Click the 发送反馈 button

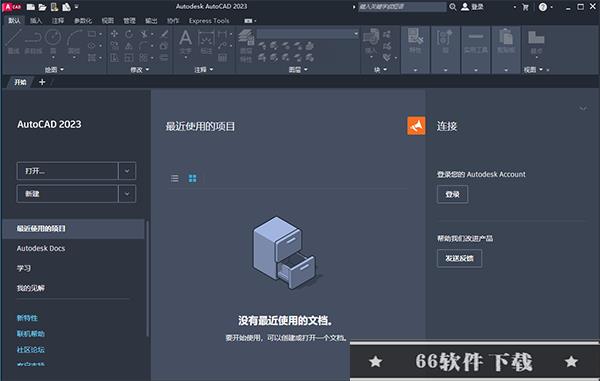point(459,259)
